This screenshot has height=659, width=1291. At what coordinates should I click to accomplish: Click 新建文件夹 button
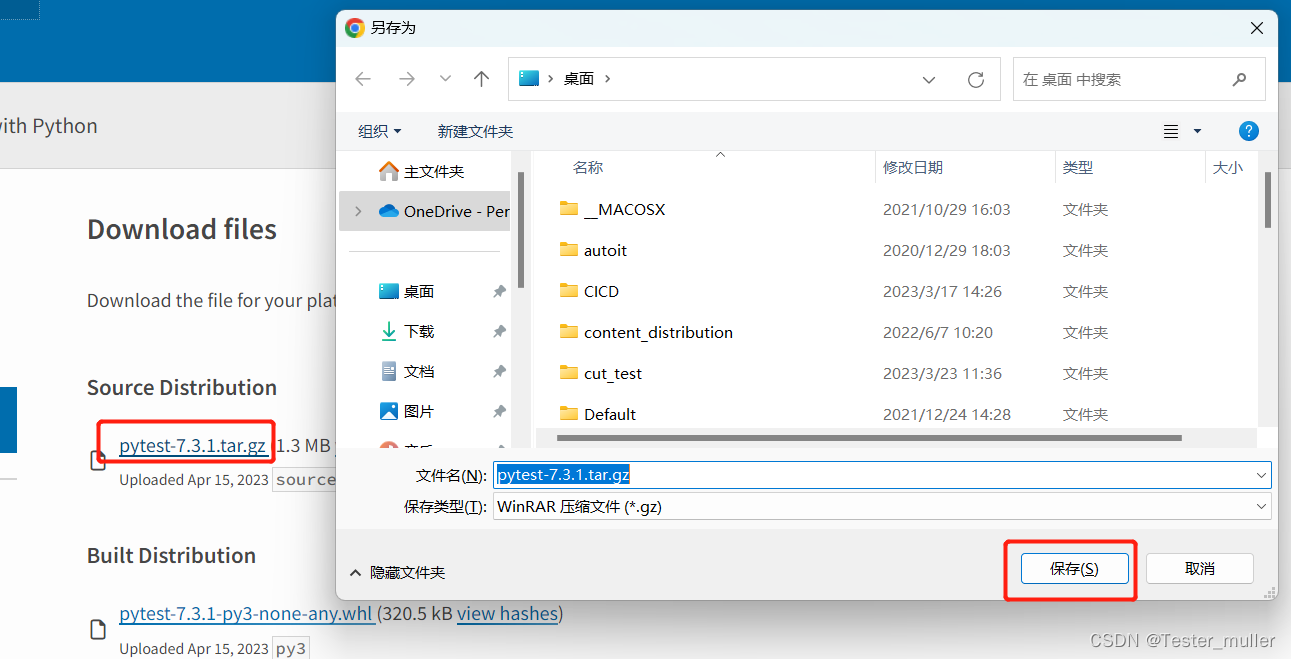point(475,131)
